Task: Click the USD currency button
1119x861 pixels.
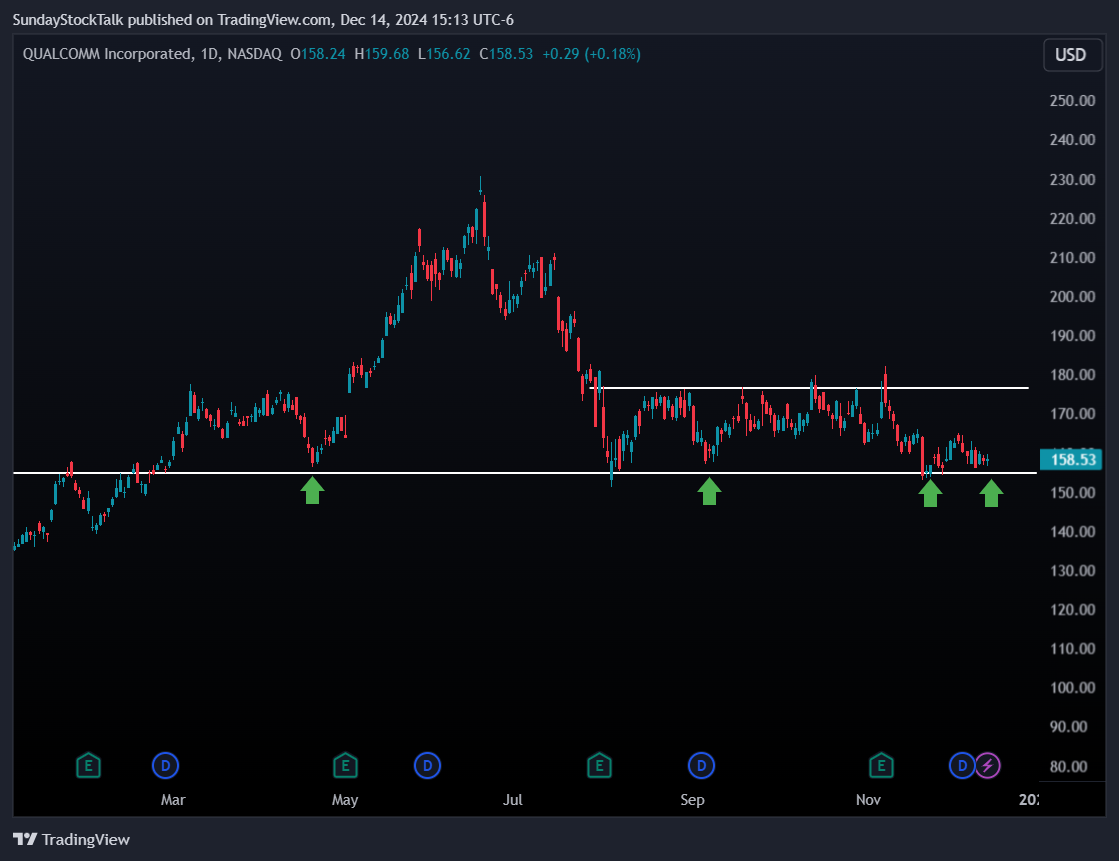Action: pos(1073,55)
